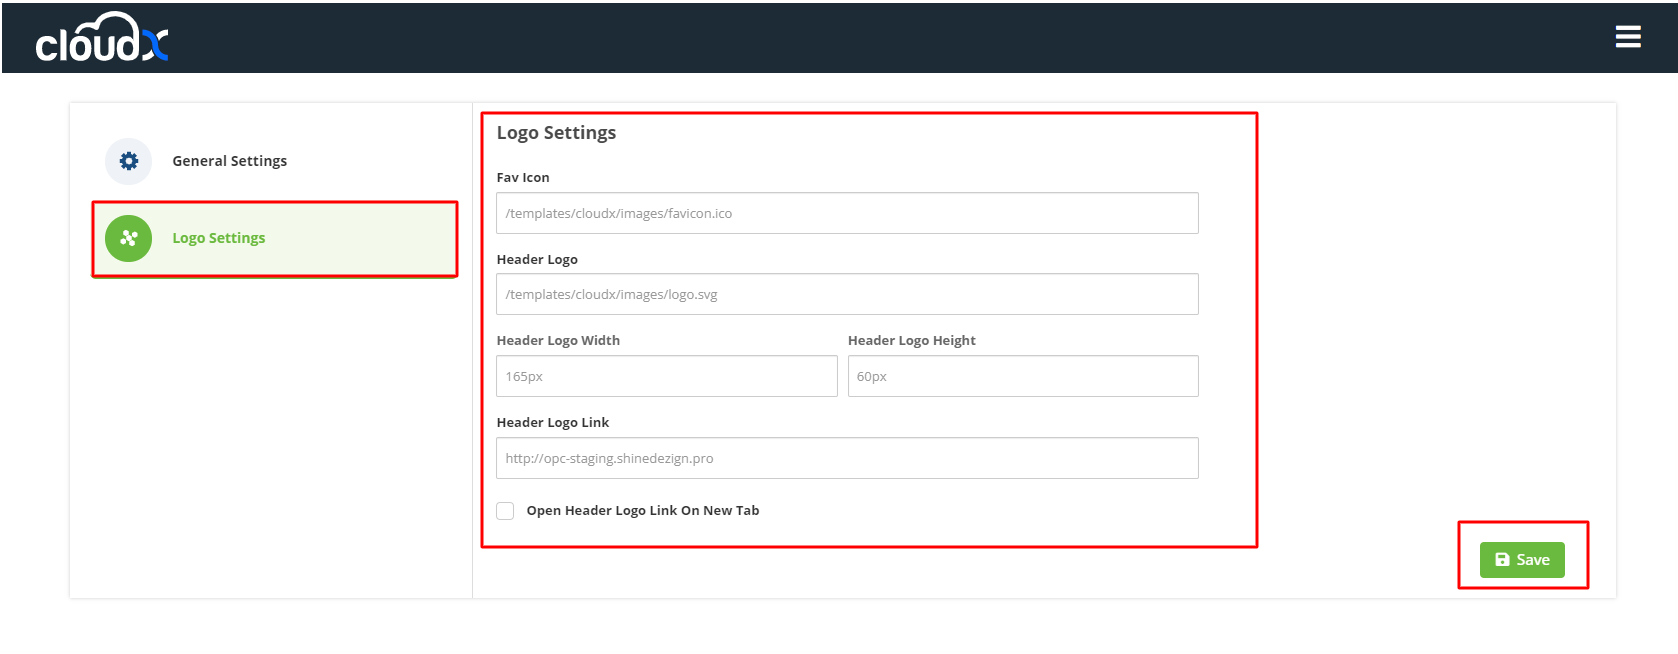Focus the Fav Icon path field

pos(846,213)
